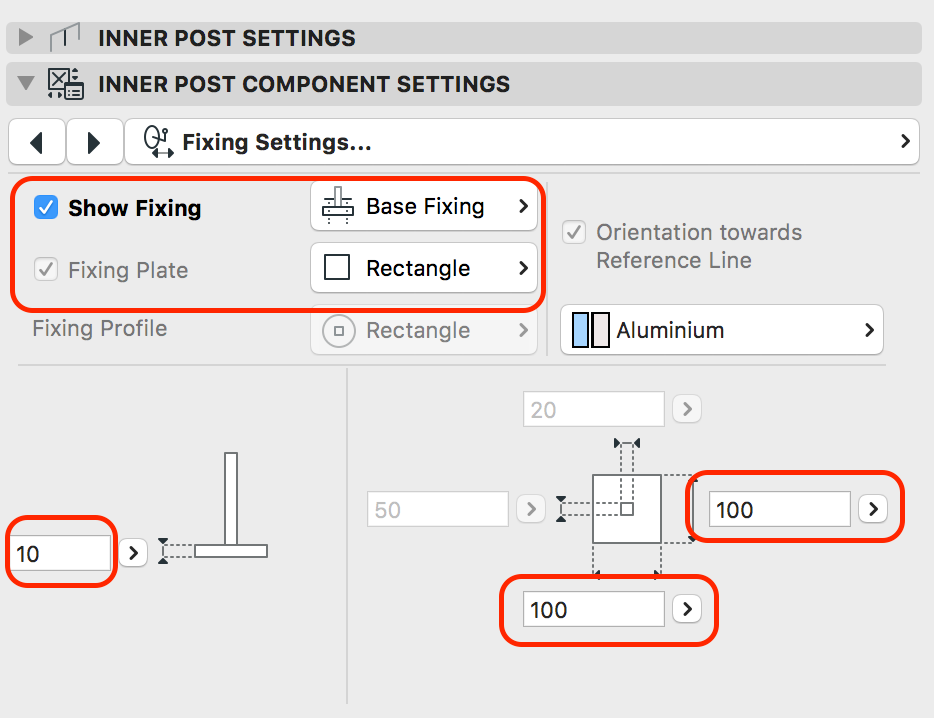Click the Inner Post Settings panel icon
Screen dimensions: 934x718
tap(65, 39)
